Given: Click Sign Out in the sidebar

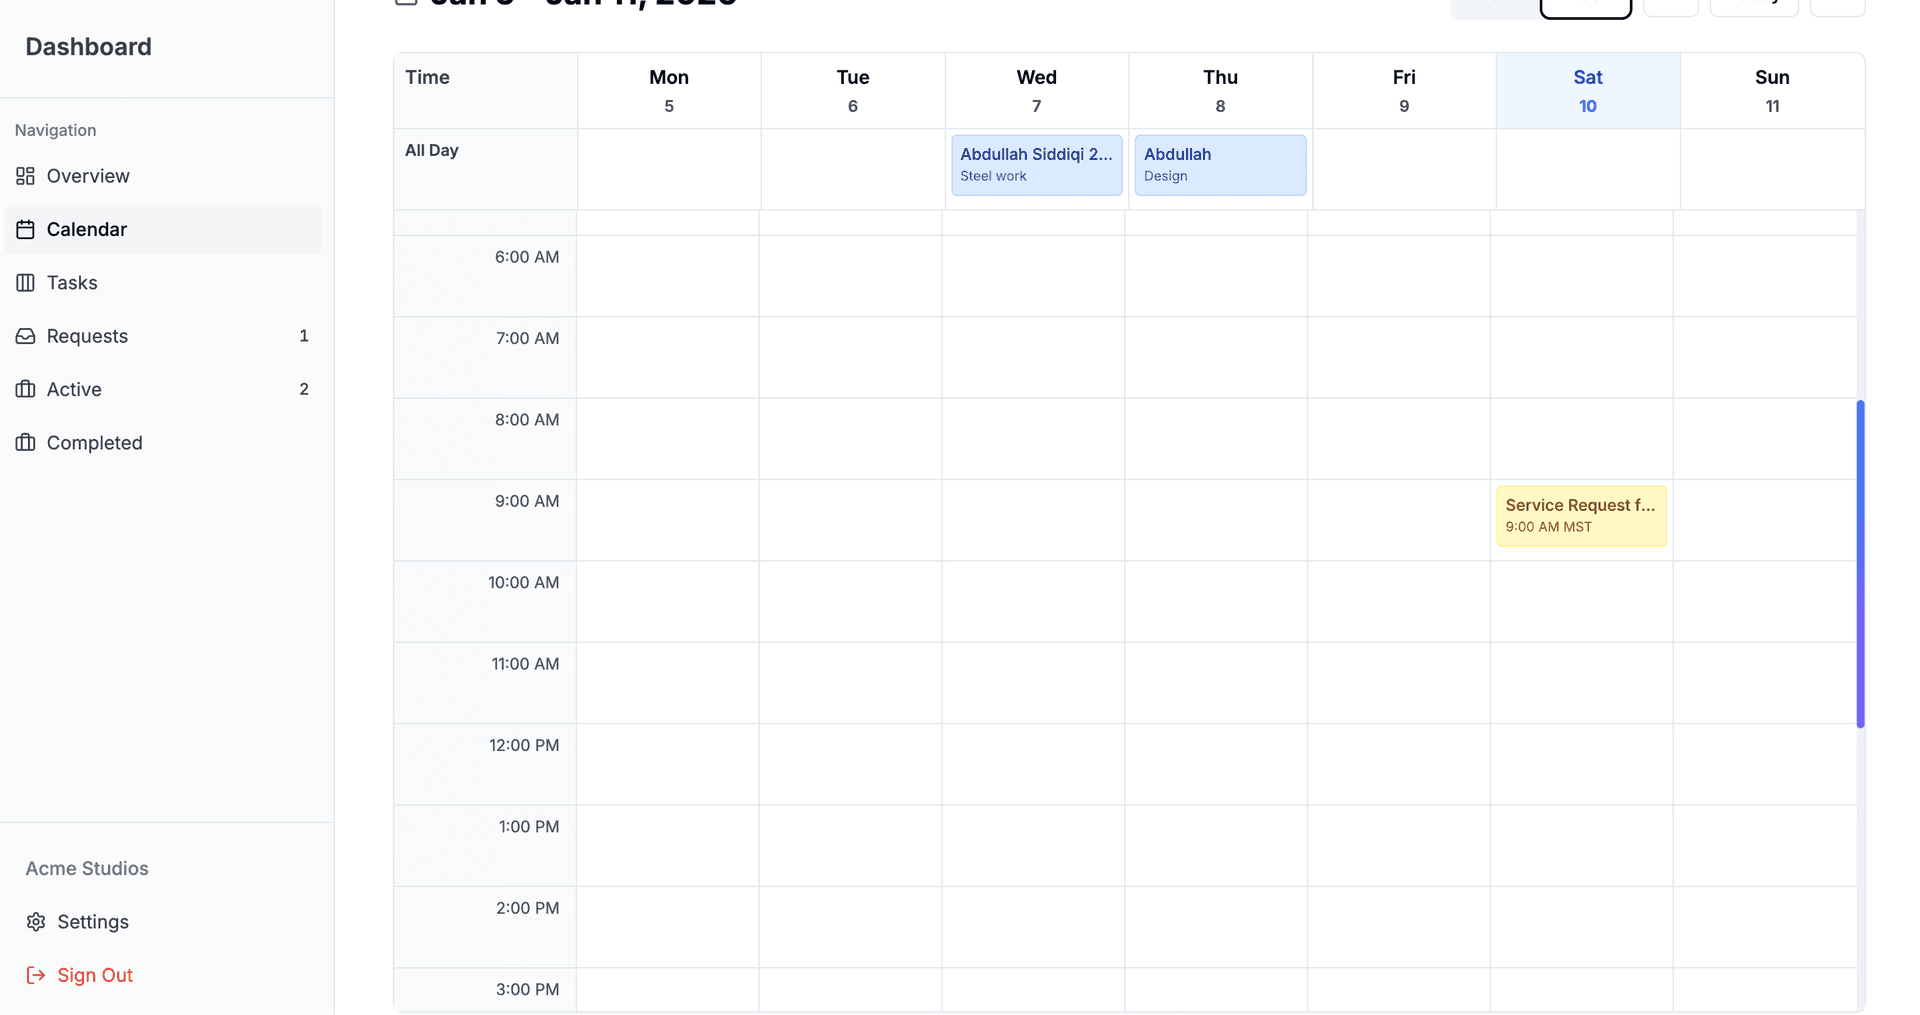Looking at the screenshot, I should 94,975.
